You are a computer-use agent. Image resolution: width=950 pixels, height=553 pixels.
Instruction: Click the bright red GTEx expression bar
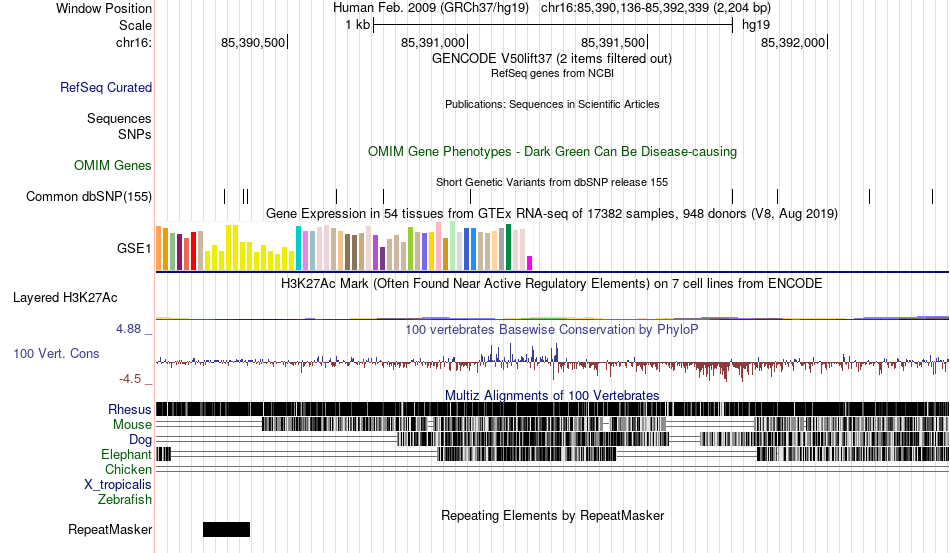(193, 251)
